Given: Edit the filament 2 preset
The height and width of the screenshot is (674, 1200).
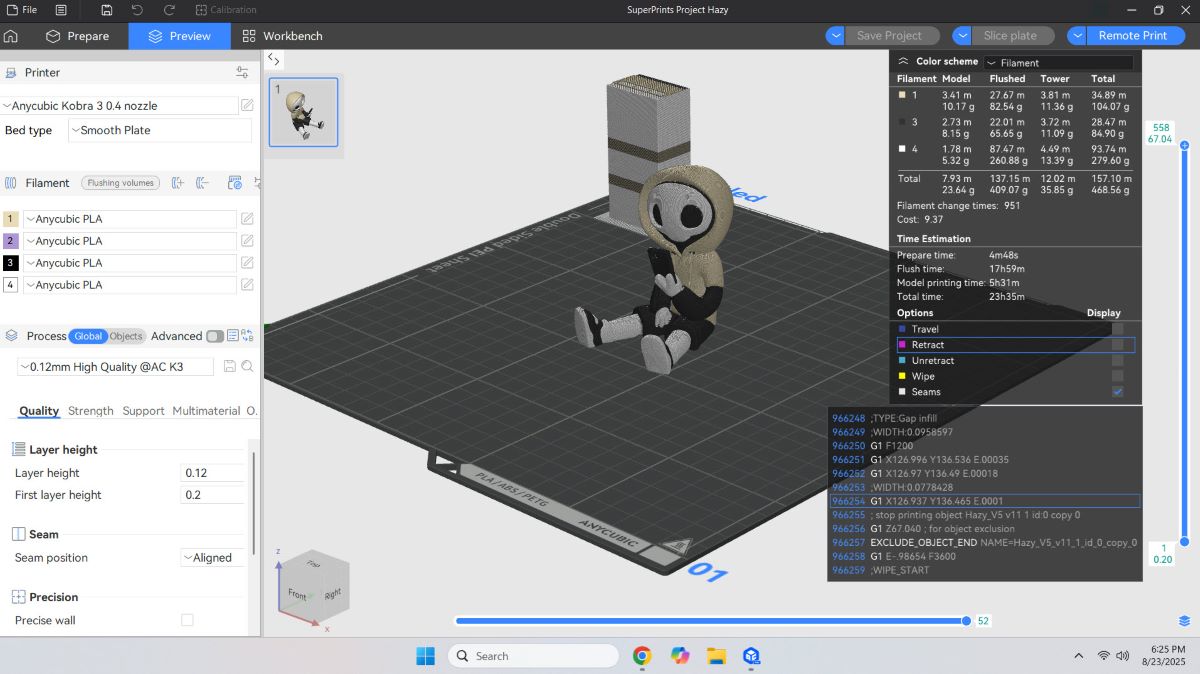Looking at the screenshot, I should [247, 241].
